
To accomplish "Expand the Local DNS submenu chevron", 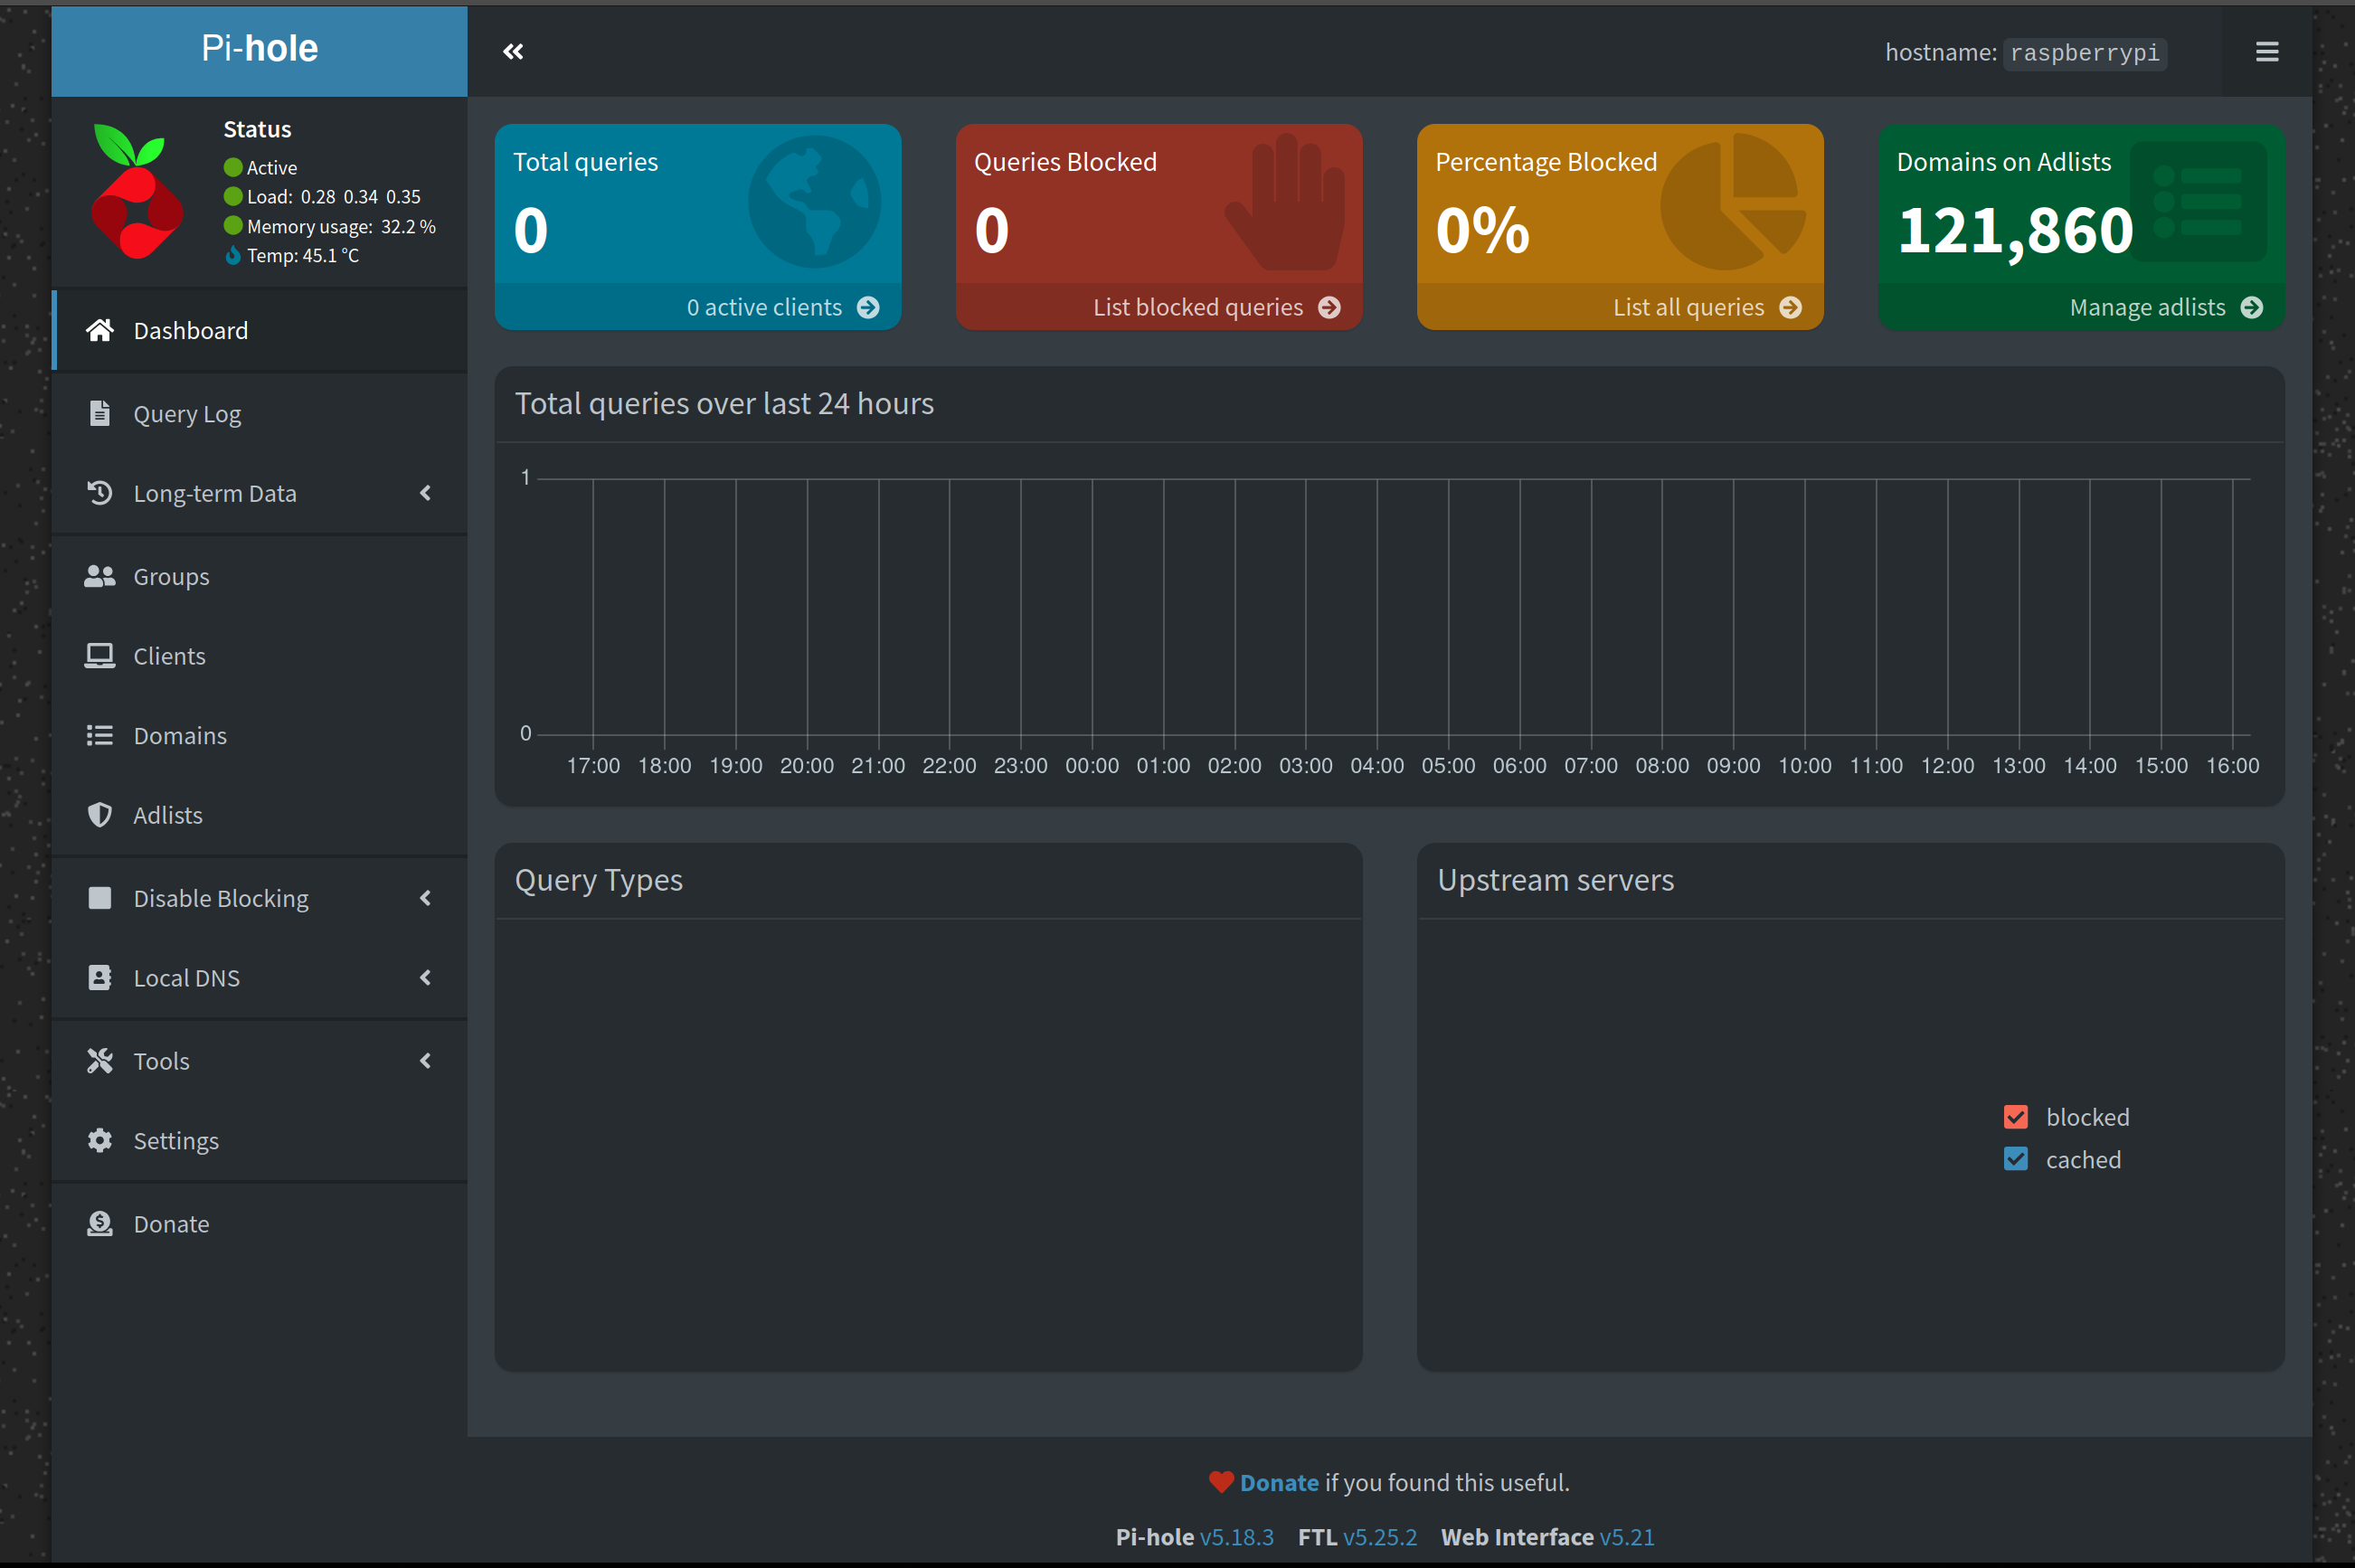I will click(x=426, y=977).
